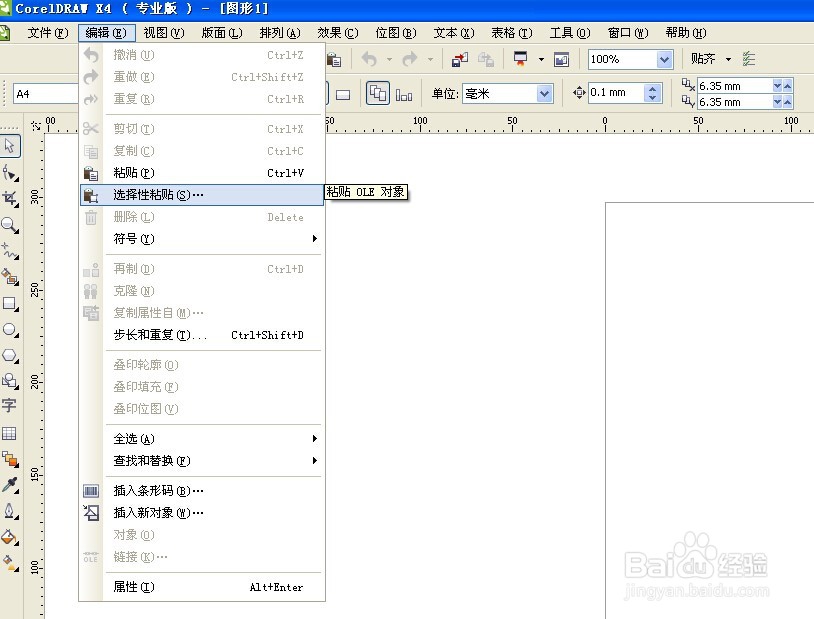814x619 pixels.
Task: Open the 位图(B) menu
Action: [x=396, y=33]
